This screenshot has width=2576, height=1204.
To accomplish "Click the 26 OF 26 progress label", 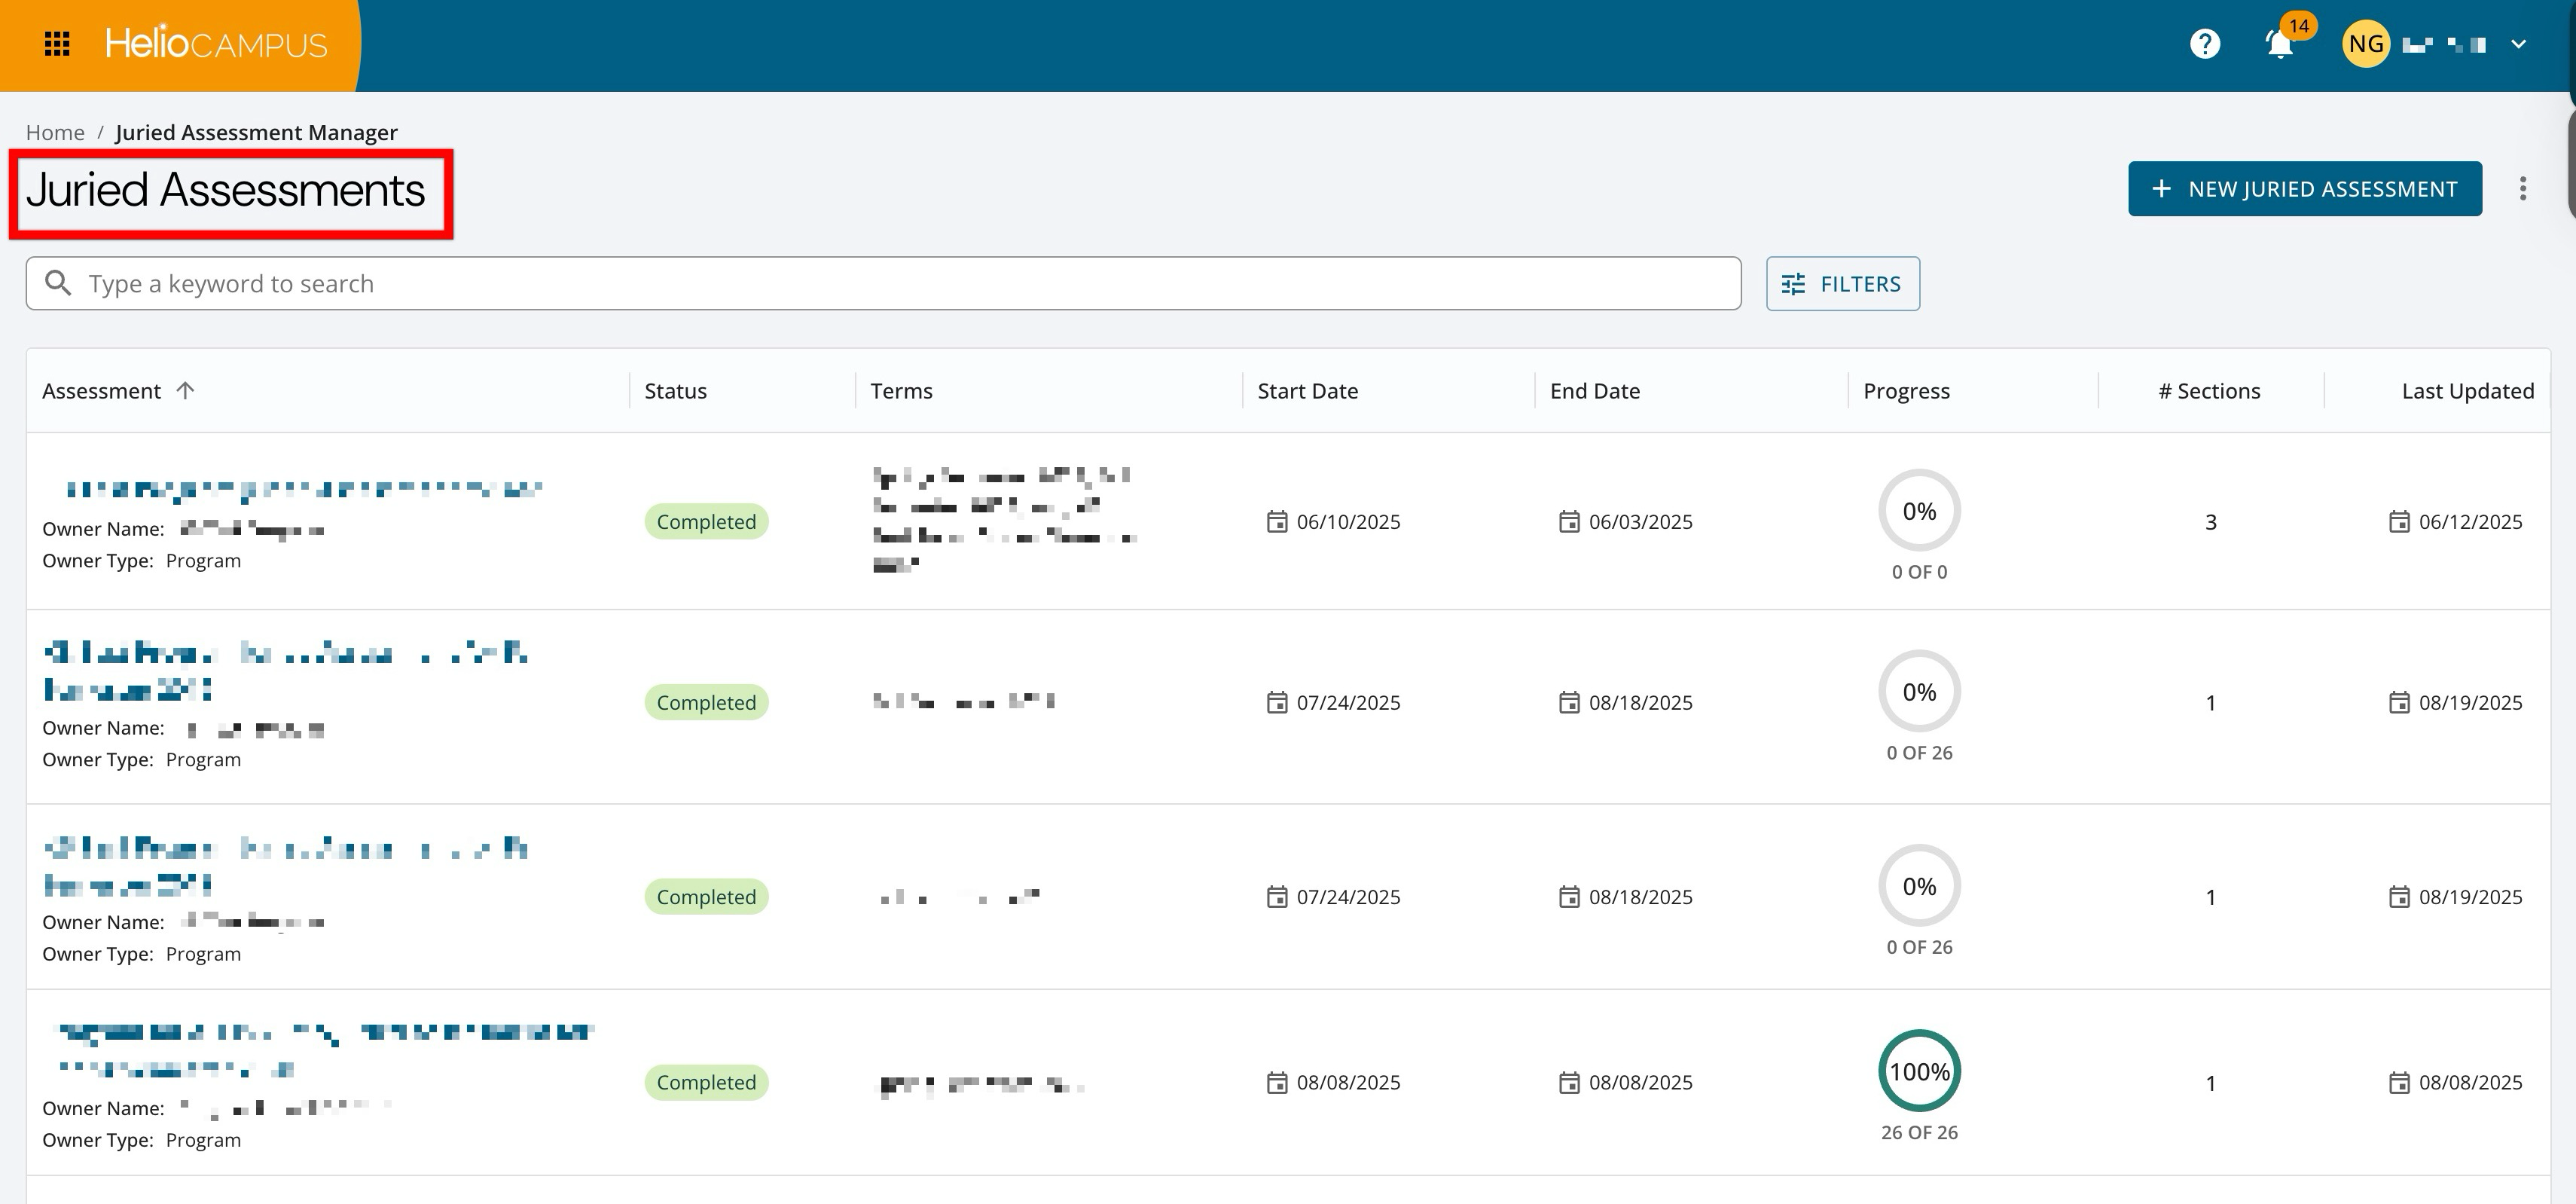I will click(x=1919, y=1132).
